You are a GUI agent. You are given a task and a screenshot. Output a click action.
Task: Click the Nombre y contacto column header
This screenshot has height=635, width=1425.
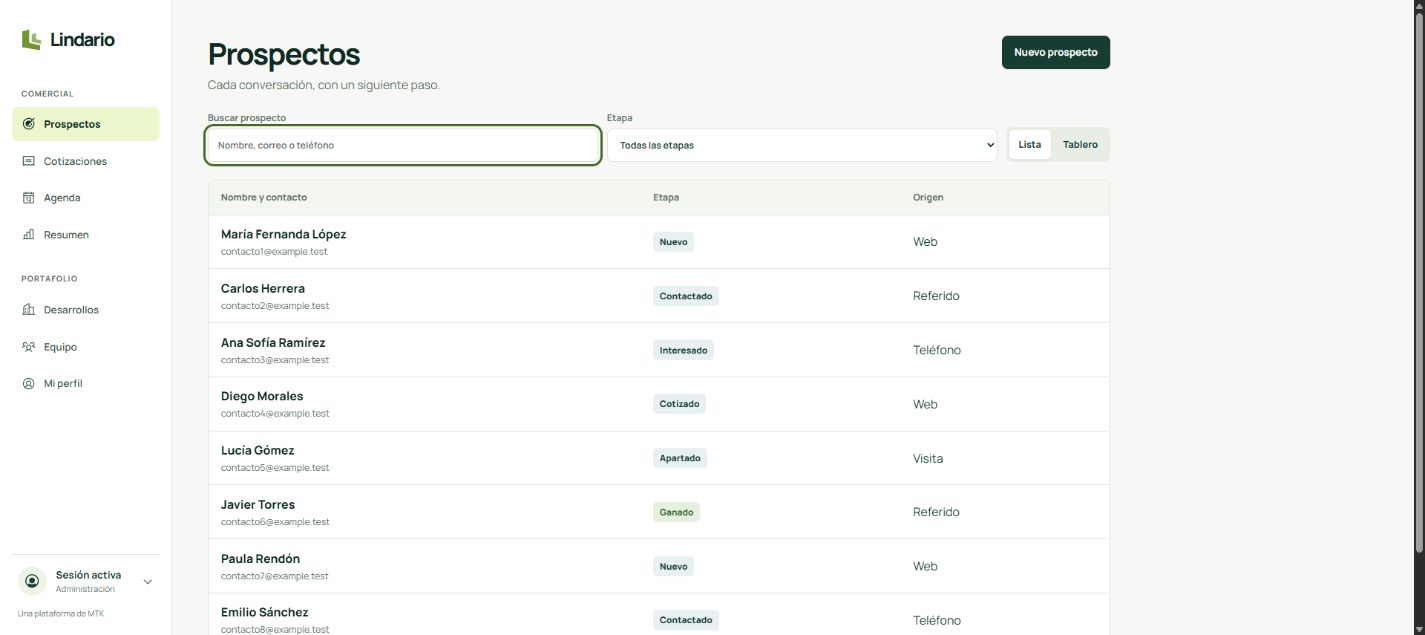tap(264, 197)
